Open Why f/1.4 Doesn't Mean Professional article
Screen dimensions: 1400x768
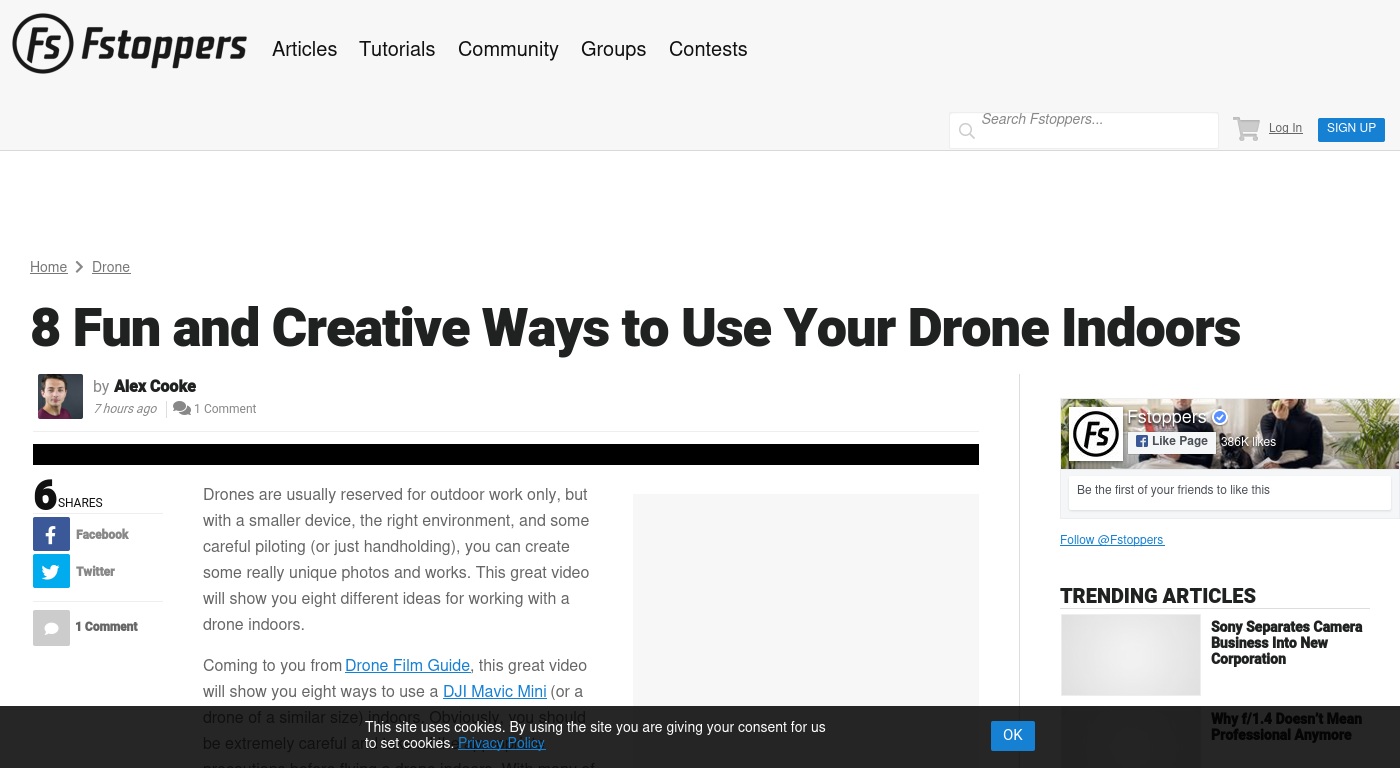point(1286,727)
